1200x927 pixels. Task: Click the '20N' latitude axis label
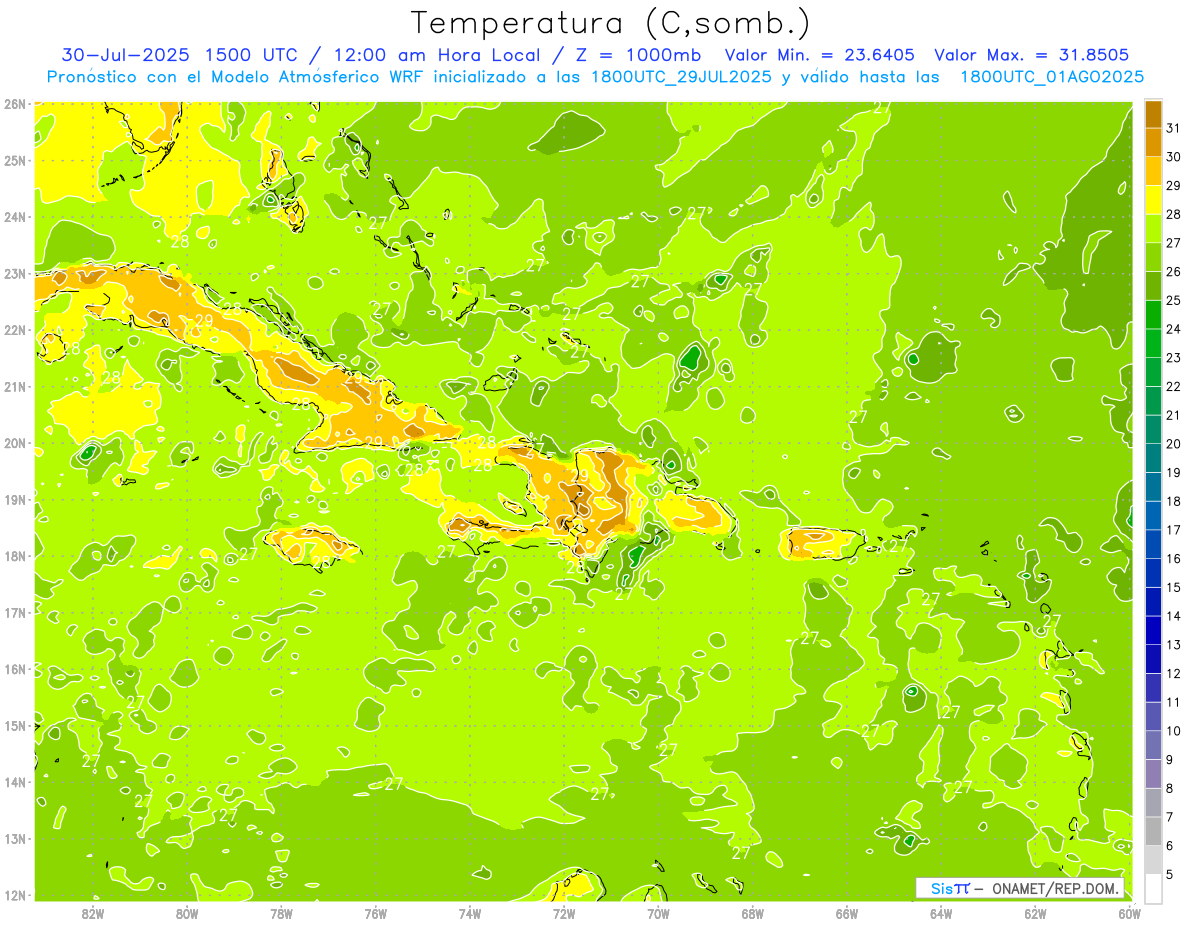coord(15,443)
